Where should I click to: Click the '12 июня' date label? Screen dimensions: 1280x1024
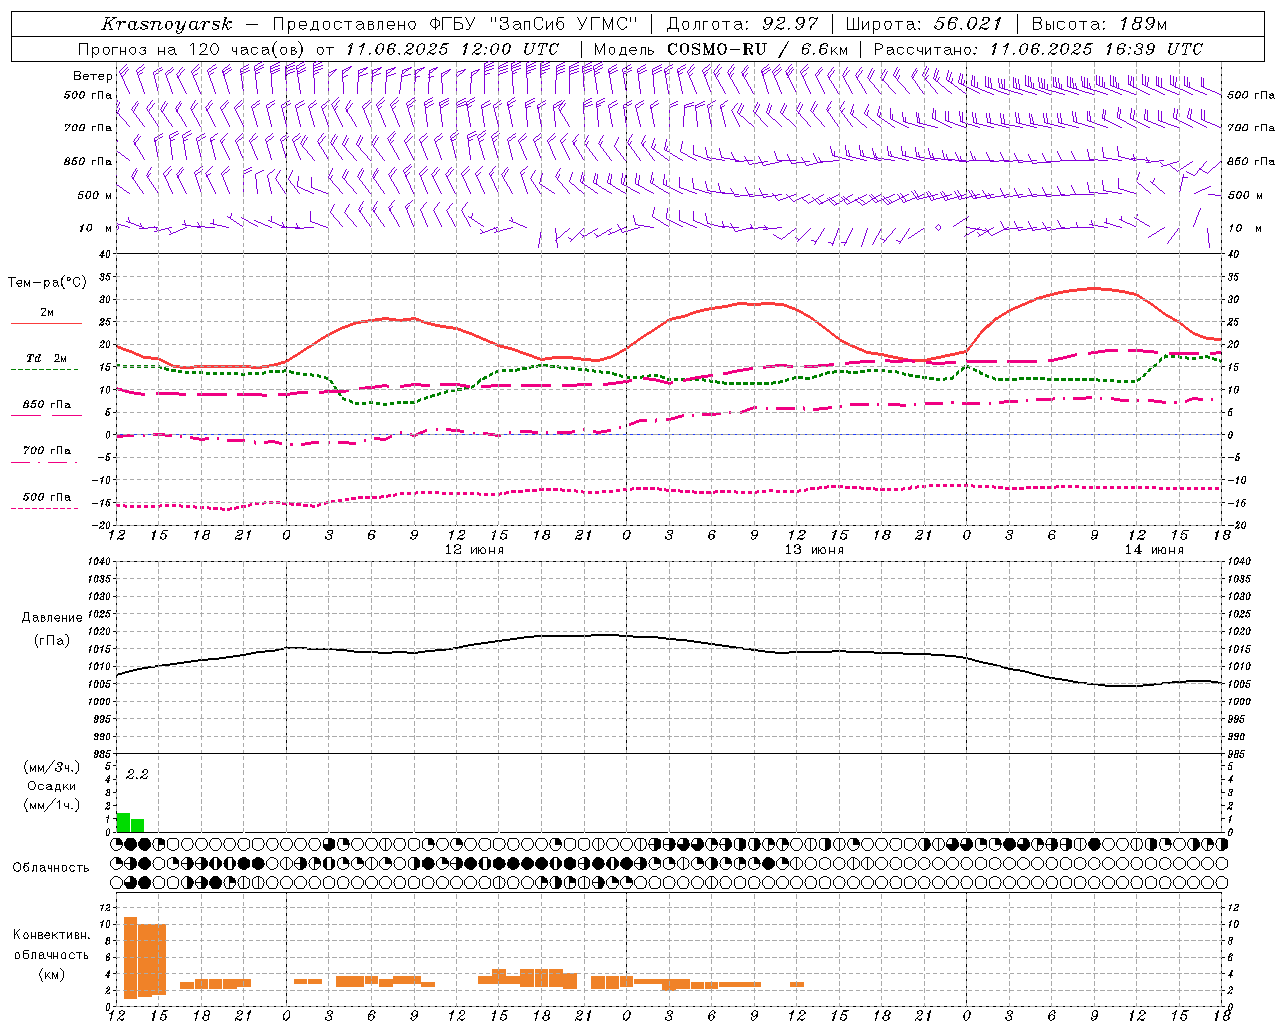tap(474, 550)
